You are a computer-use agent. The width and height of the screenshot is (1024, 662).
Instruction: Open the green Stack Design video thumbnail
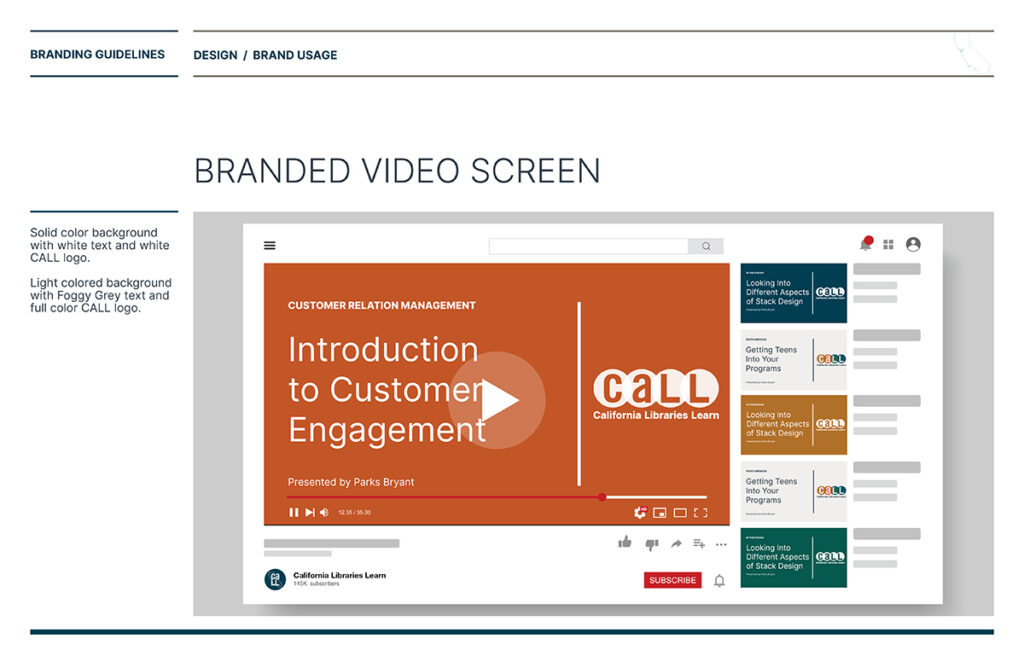(793, 558)
